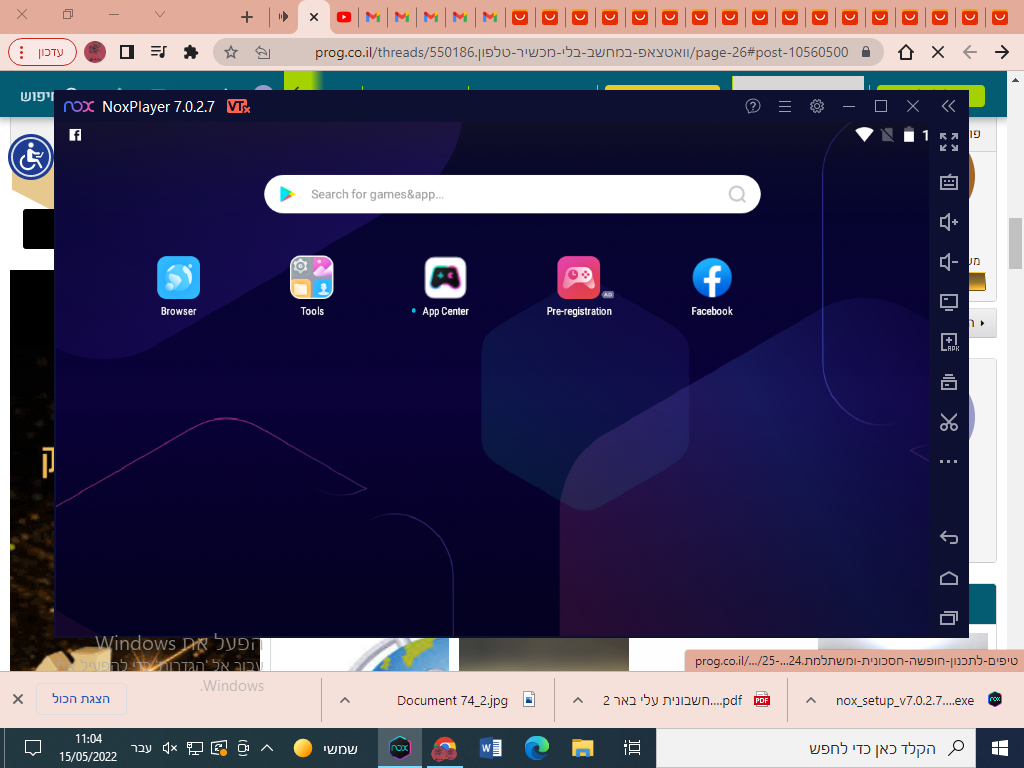Take screenshot with scissors icon
This screenshot has height=768, width=1024.
(949, 422)
